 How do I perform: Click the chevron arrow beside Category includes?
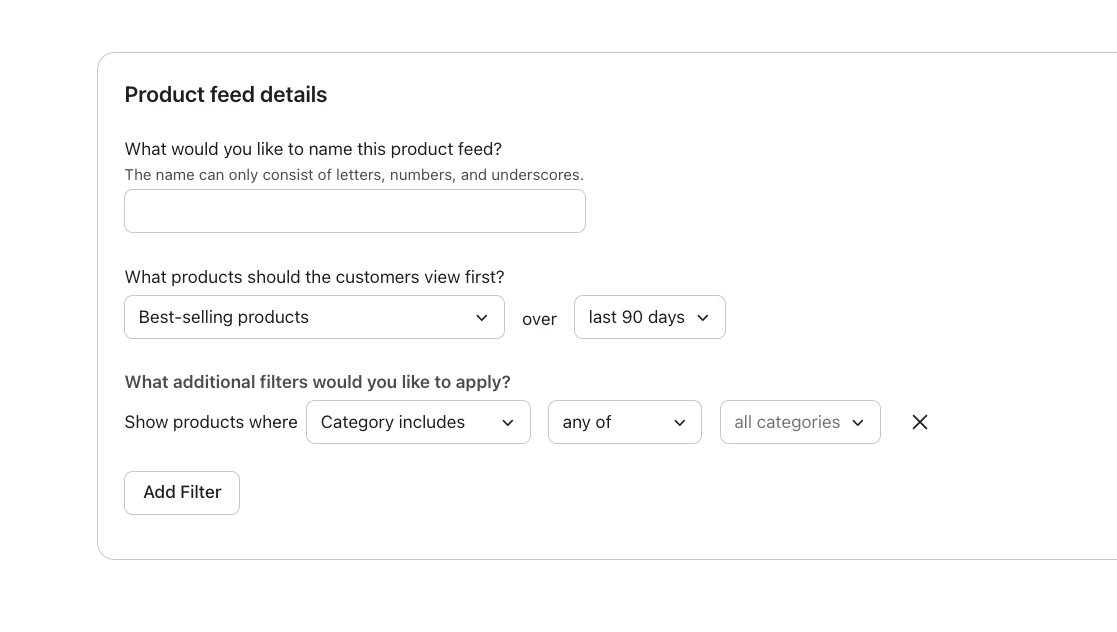[x=508, y=423]
